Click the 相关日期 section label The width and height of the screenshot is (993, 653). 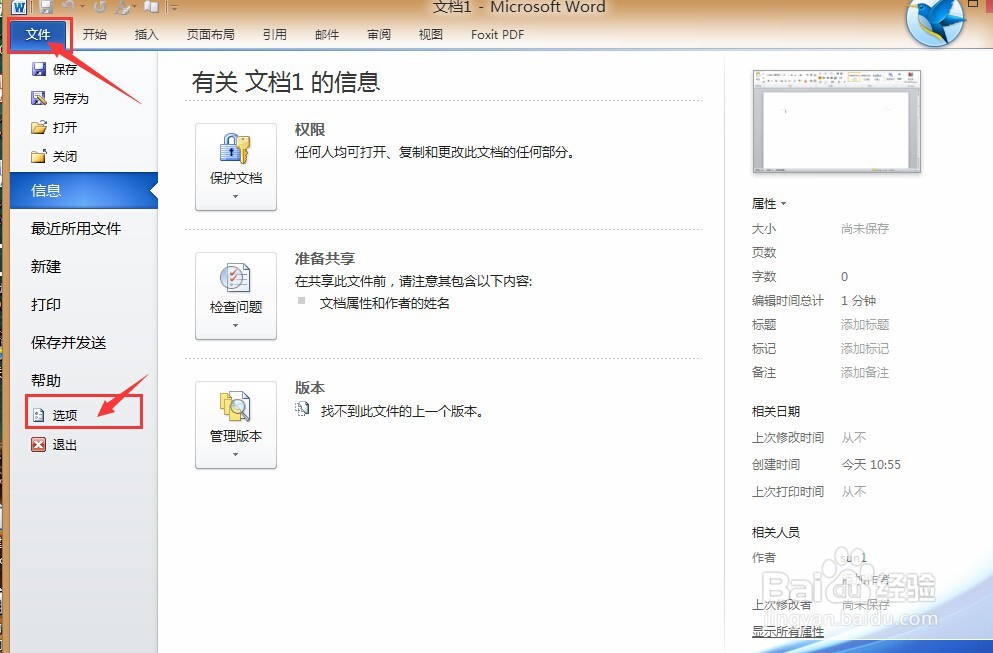[x=775, y=411]
